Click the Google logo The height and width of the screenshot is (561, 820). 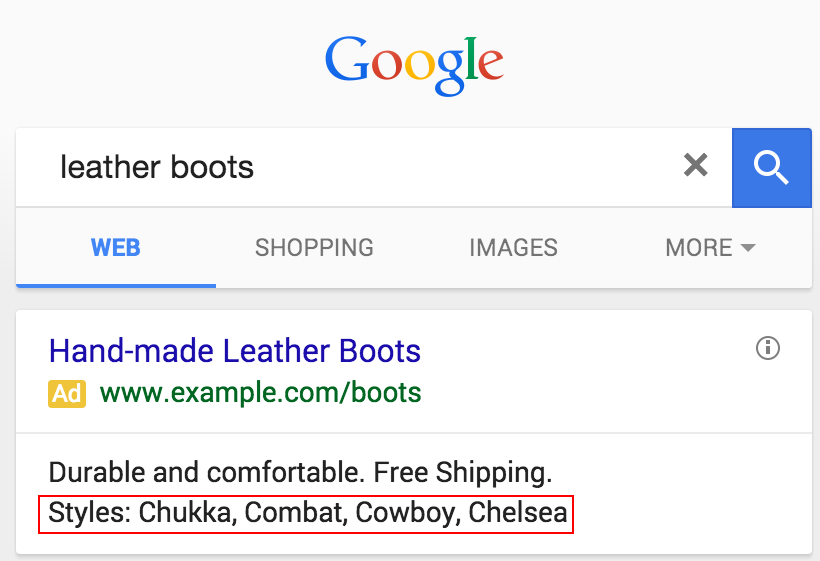pos(414,66)
